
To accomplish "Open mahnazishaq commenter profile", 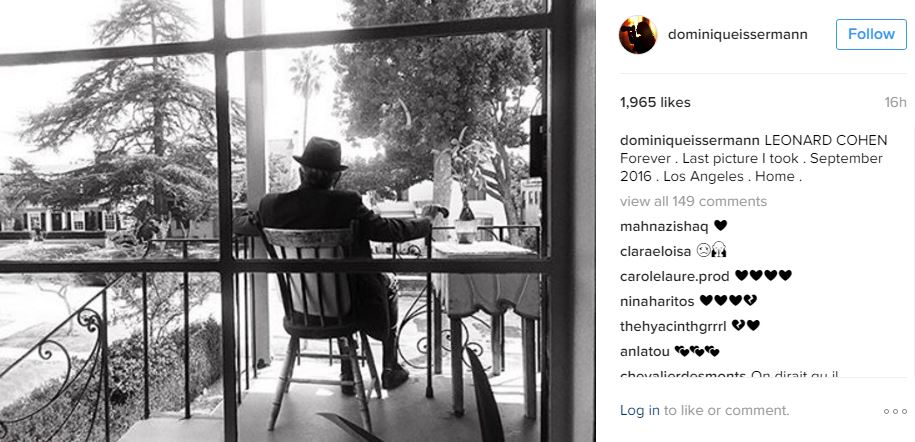I will tap(664, 227).
